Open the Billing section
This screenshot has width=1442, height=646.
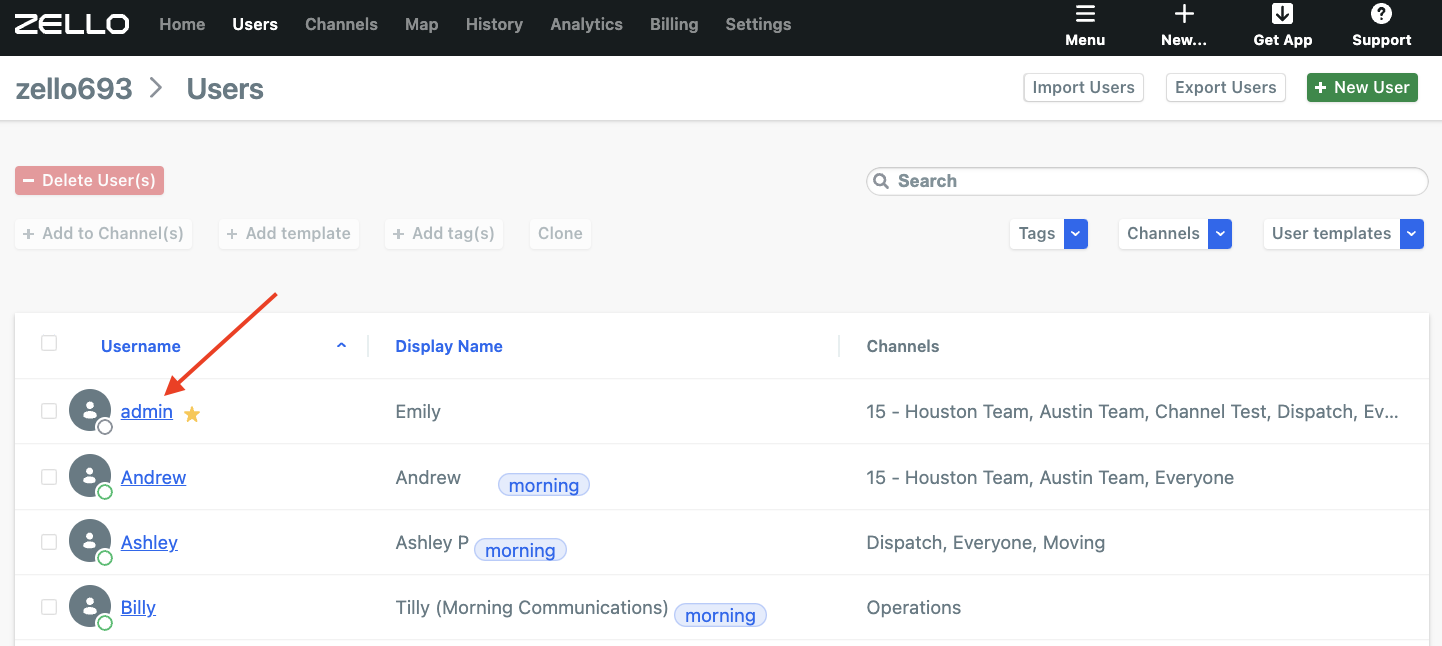point(673,24)
